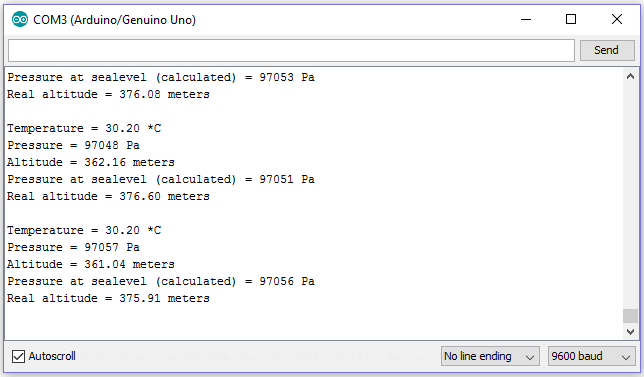Image resolution: width=644 pixels, height=377 pixels.
Task: Click the line 'Real altitude = 376.08 meters'
Action: click(x=108, y=94)
